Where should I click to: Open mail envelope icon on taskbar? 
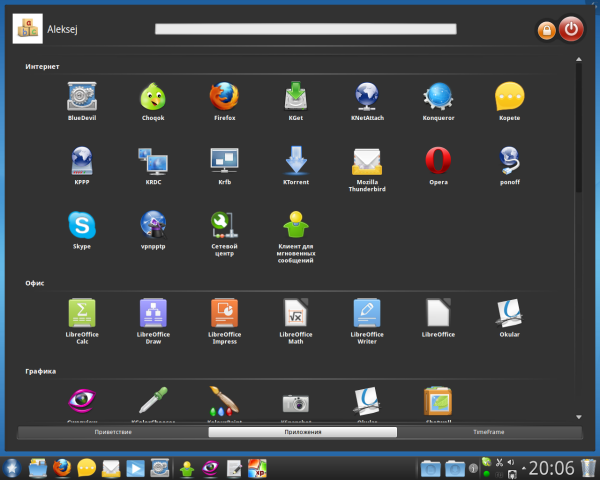point(111,469)
